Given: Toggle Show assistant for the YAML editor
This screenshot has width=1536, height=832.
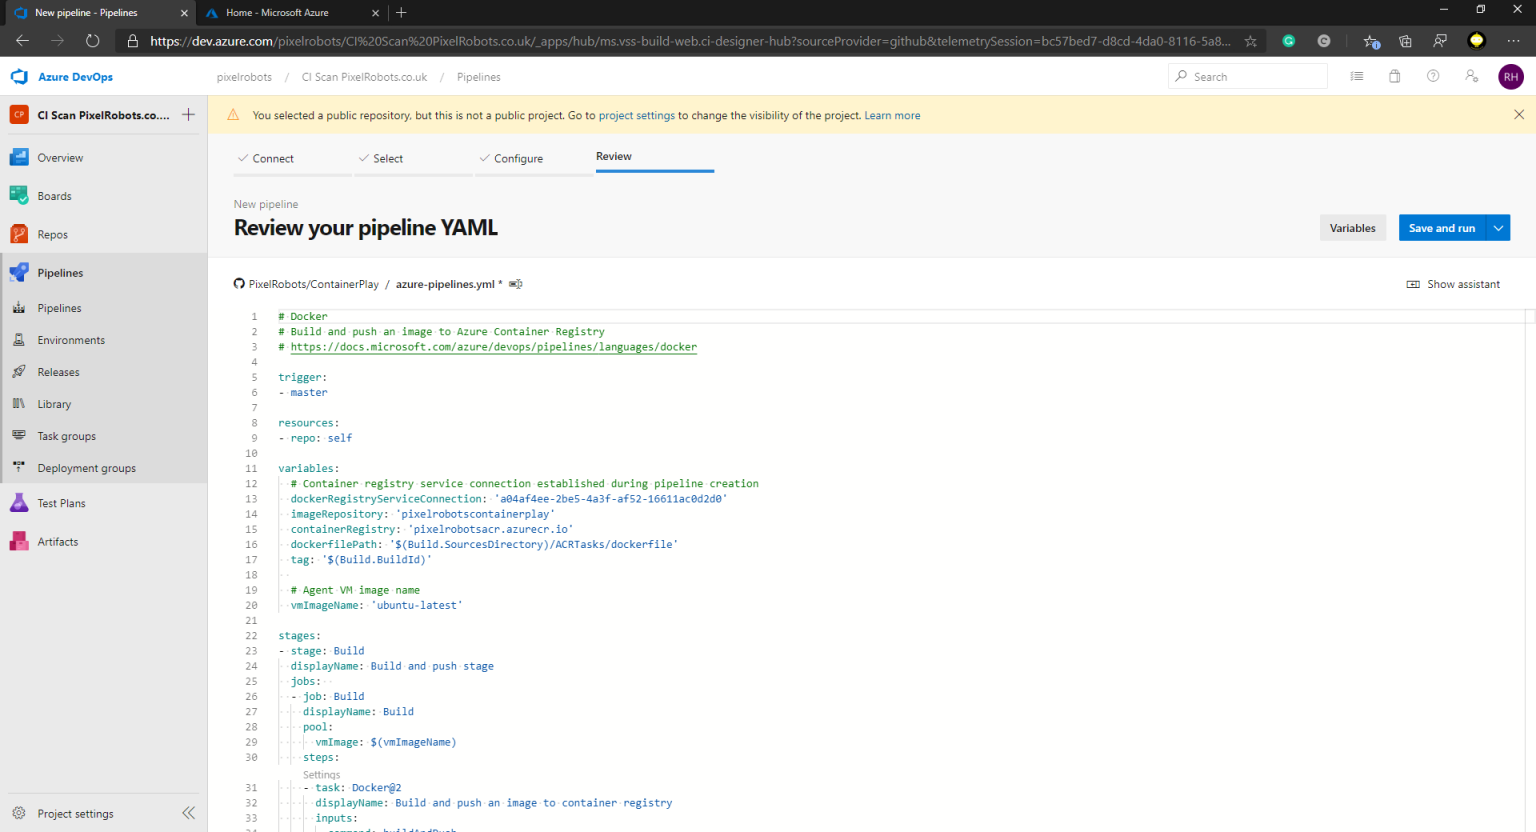Looking at the screenshot, I should tap(1453, 283).
